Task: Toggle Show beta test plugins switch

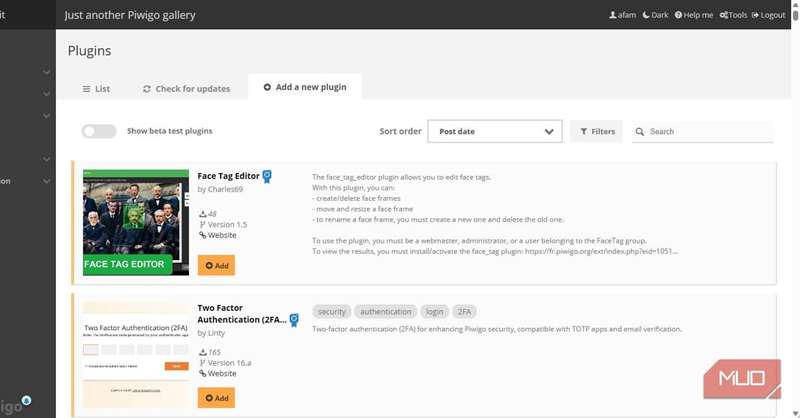Action: 99,131
